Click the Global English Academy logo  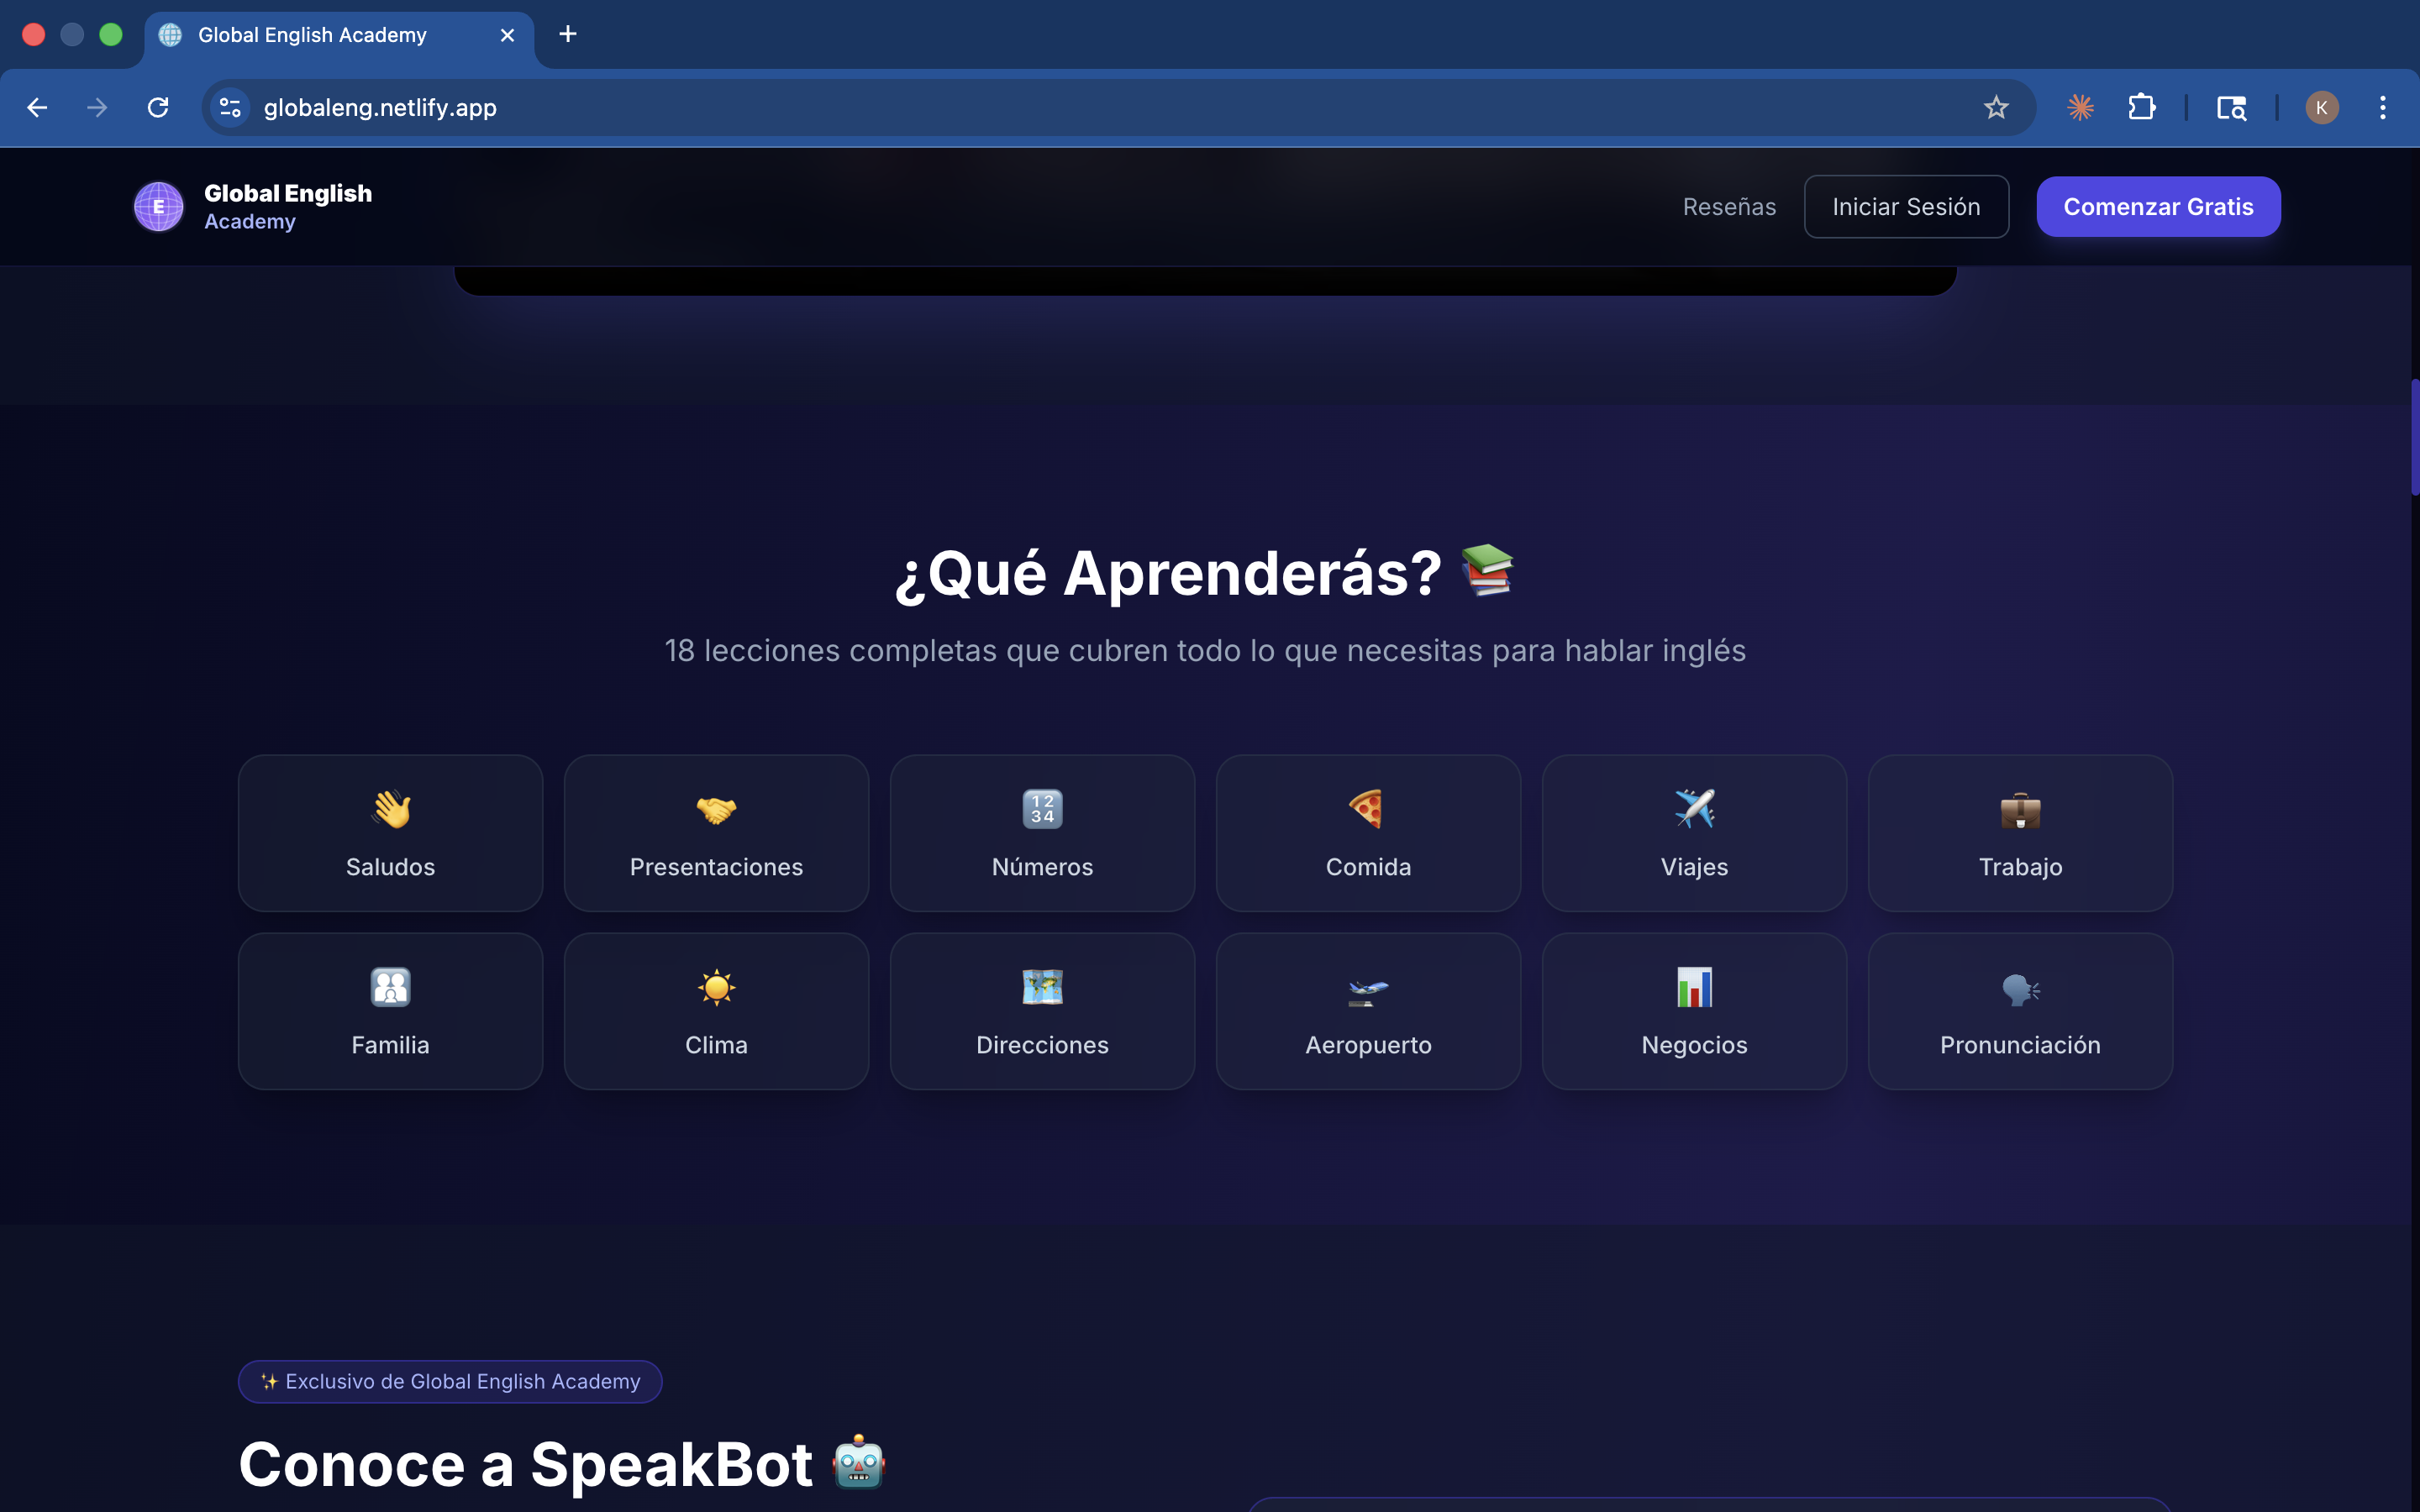point(159,206)
